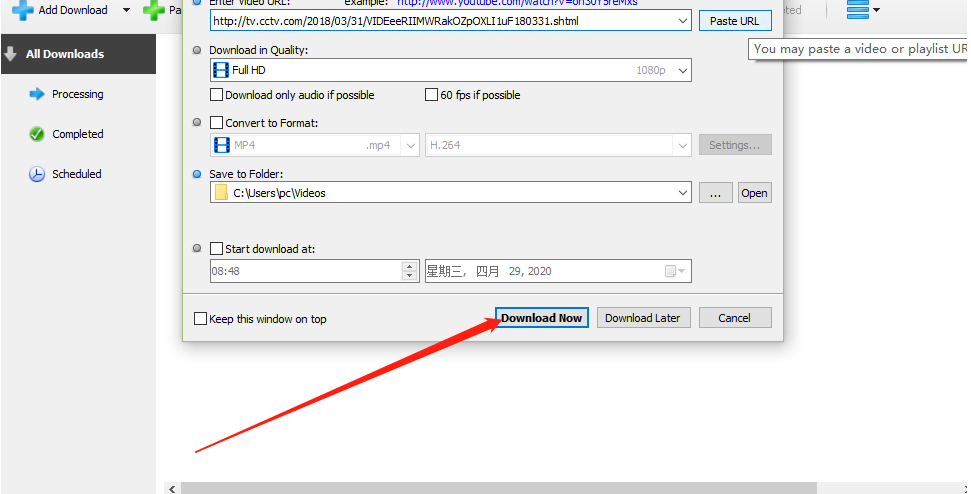Viewport: 971px width, 494px height.
Task: Select All Downloads in sidebar
Action: pyautogui.click(x=79, y=54)
